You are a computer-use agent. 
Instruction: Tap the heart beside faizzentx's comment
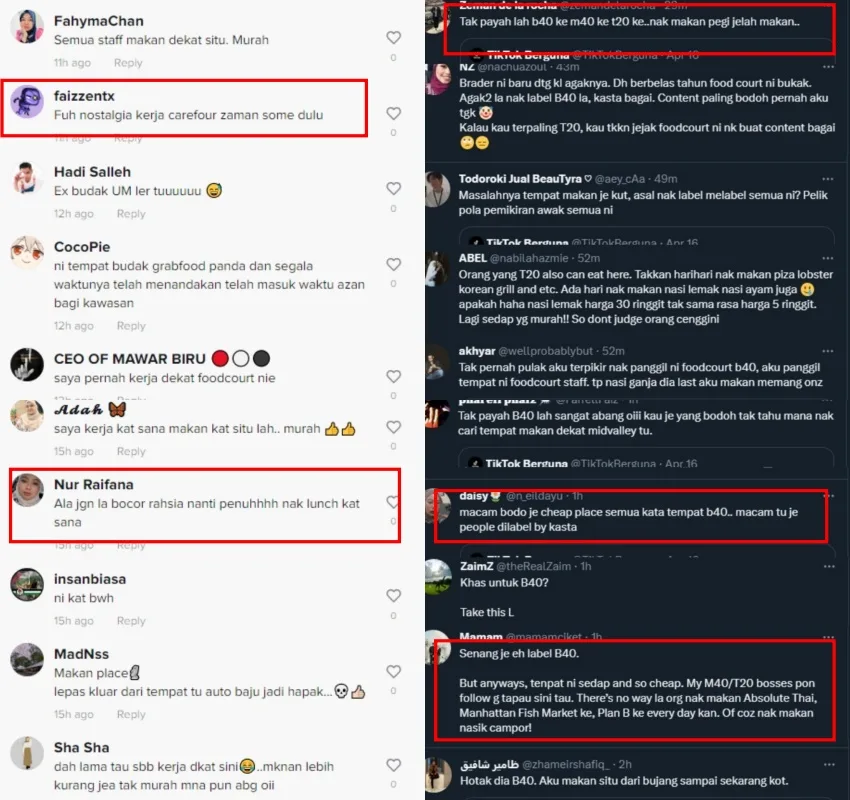coord(394,113)
